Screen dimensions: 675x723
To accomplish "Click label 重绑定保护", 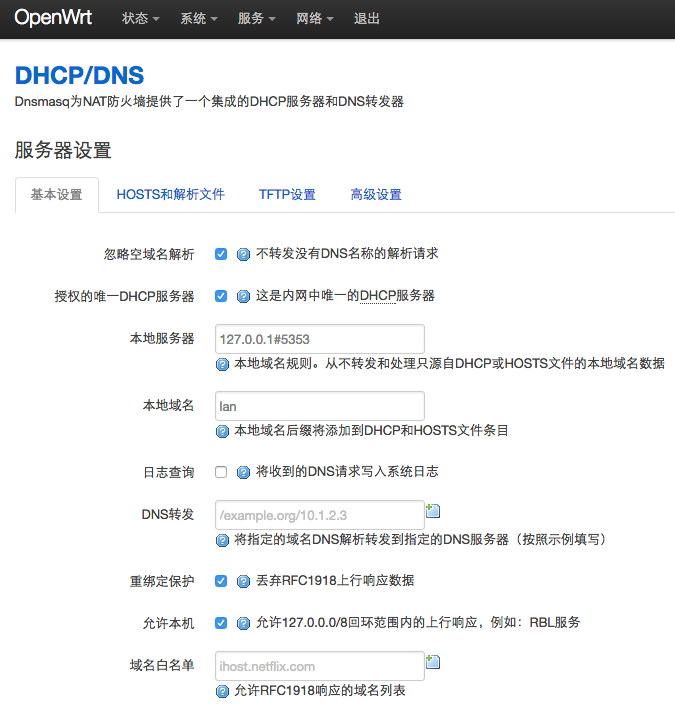I will tap(162, 581).
